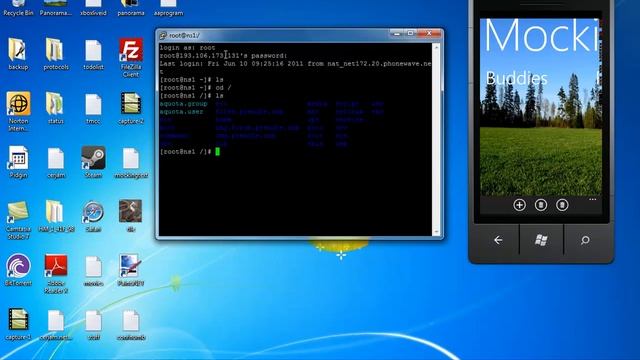The height and width of the screenshot is (360, 640).
Task: Open the protocols folder icon
Action: 56,54
